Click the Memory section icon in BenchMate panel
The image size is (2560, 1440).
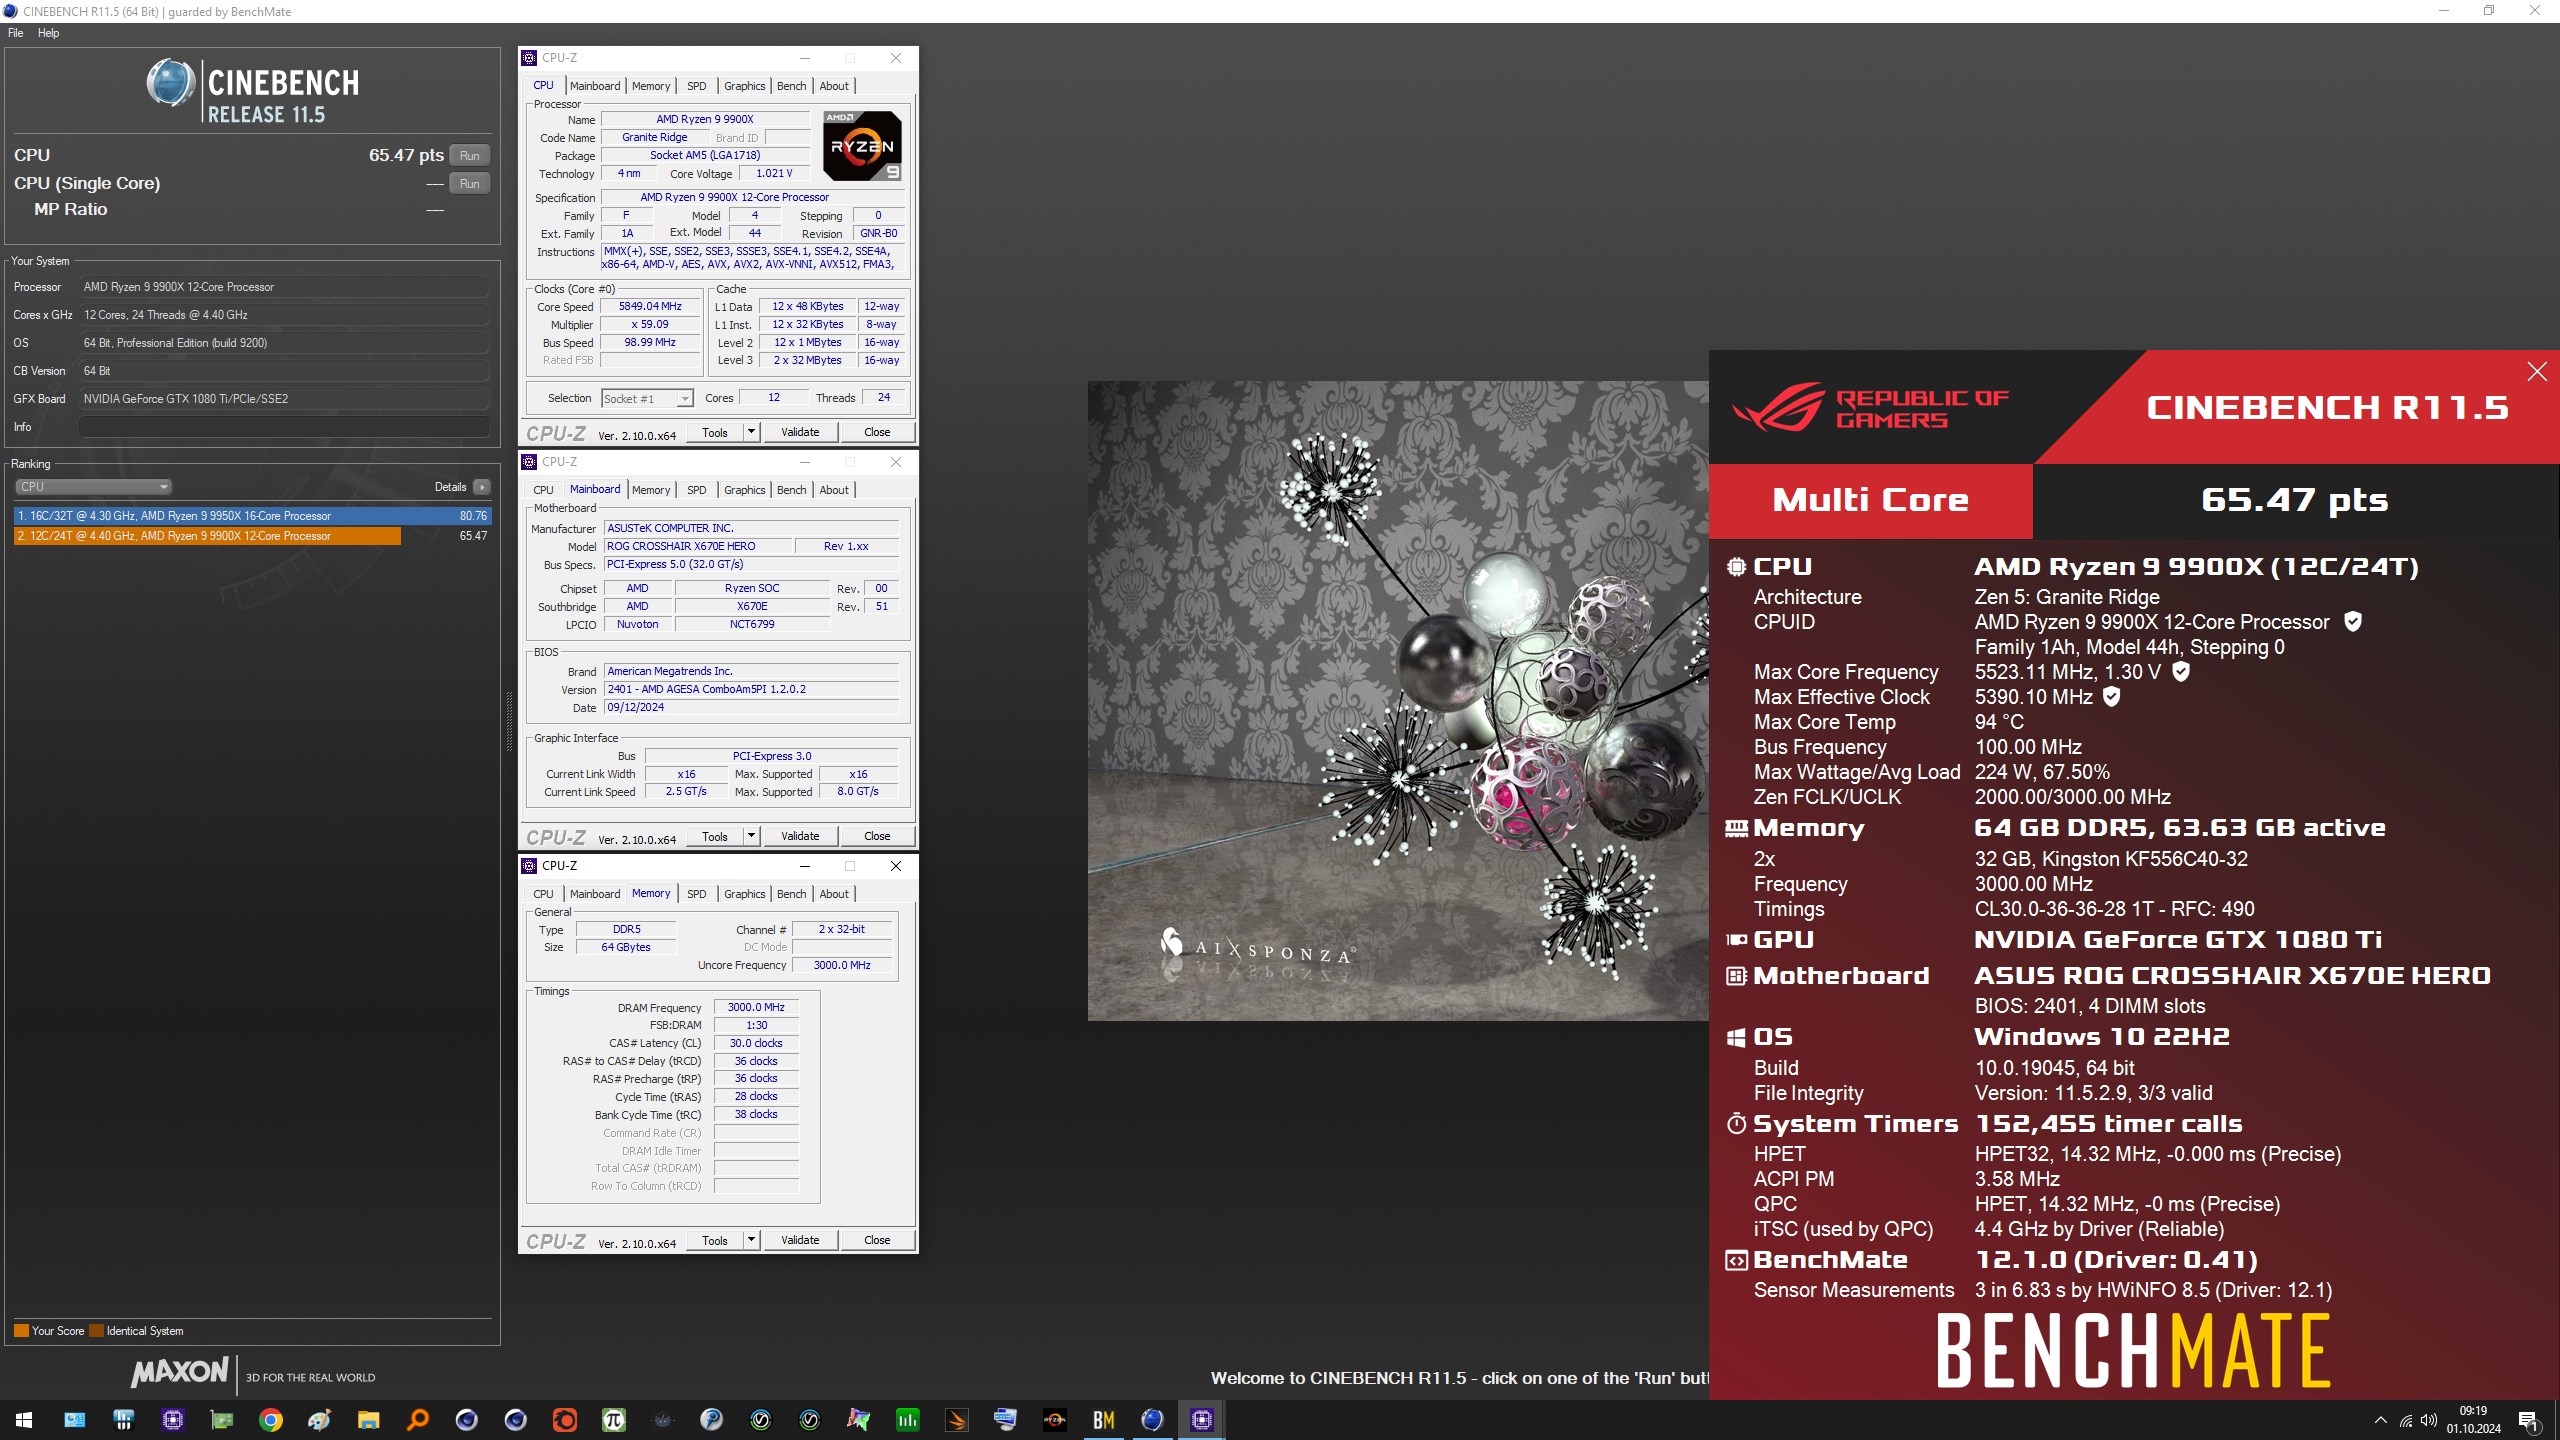click(x=1736, y=828)
